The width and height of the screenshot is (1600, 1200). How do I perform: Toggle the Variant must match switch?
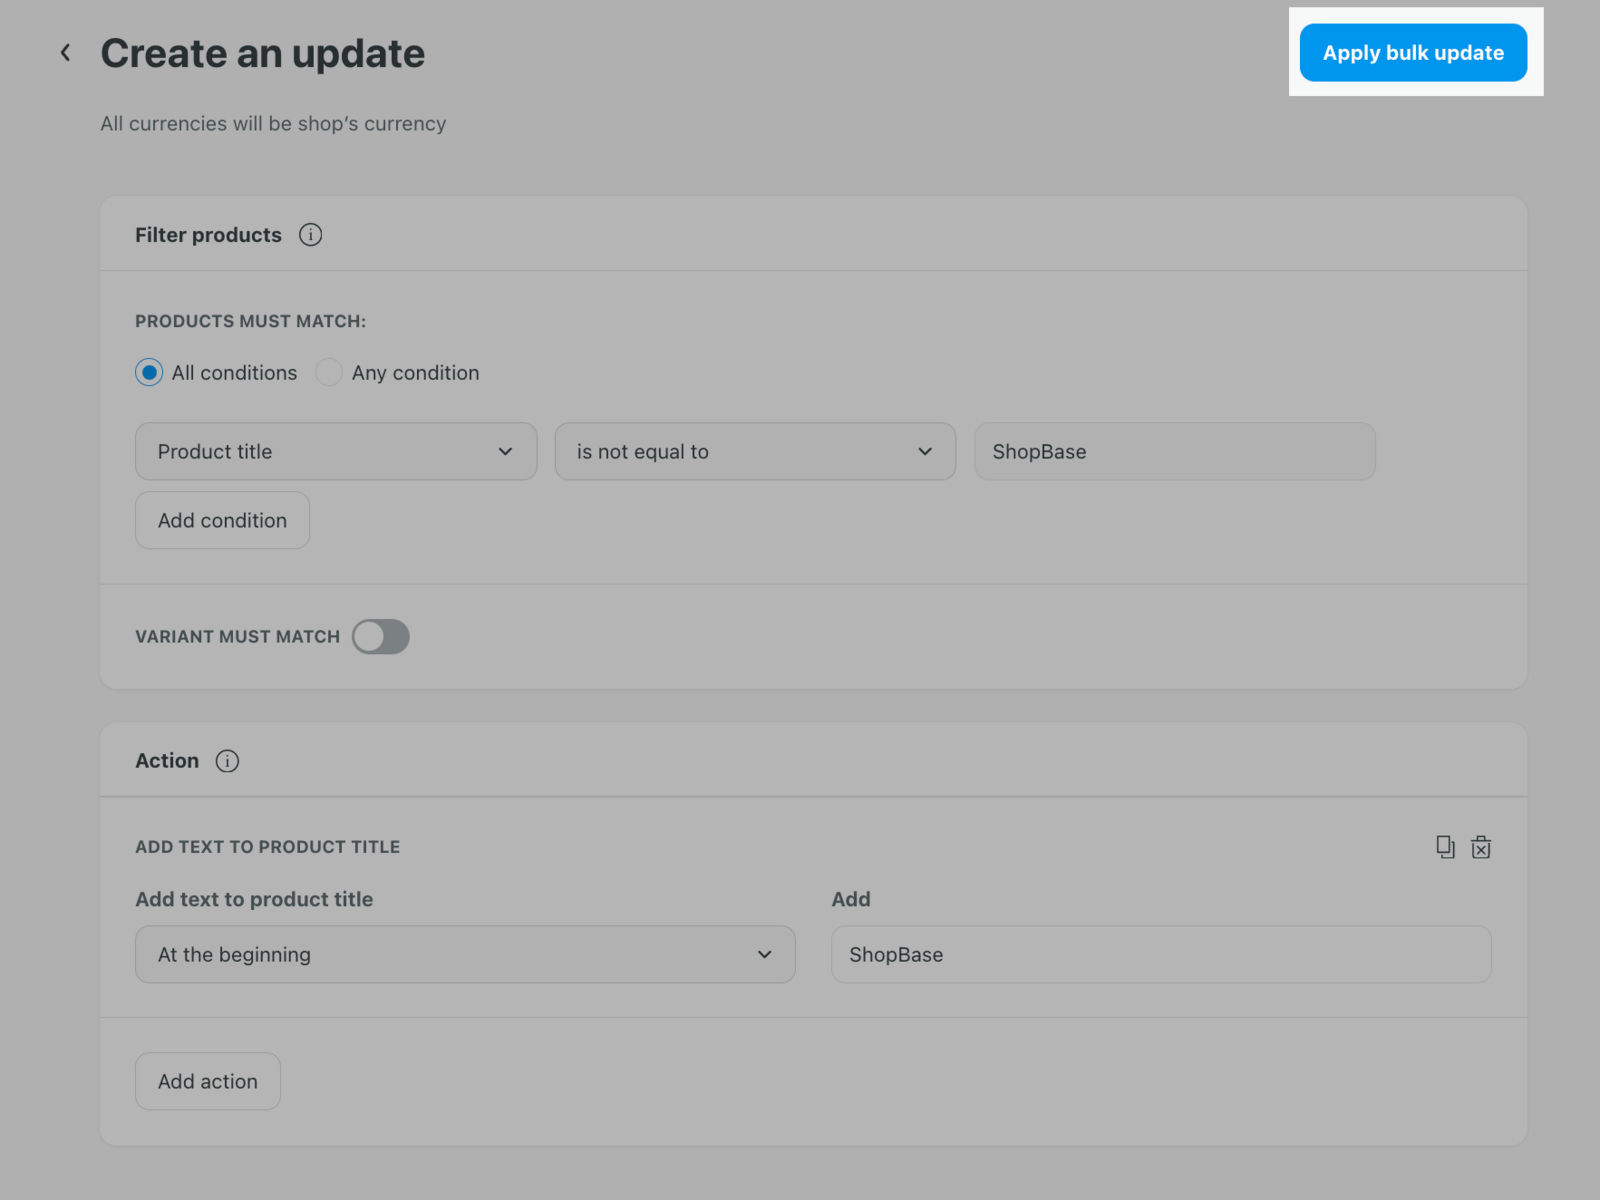381,637
